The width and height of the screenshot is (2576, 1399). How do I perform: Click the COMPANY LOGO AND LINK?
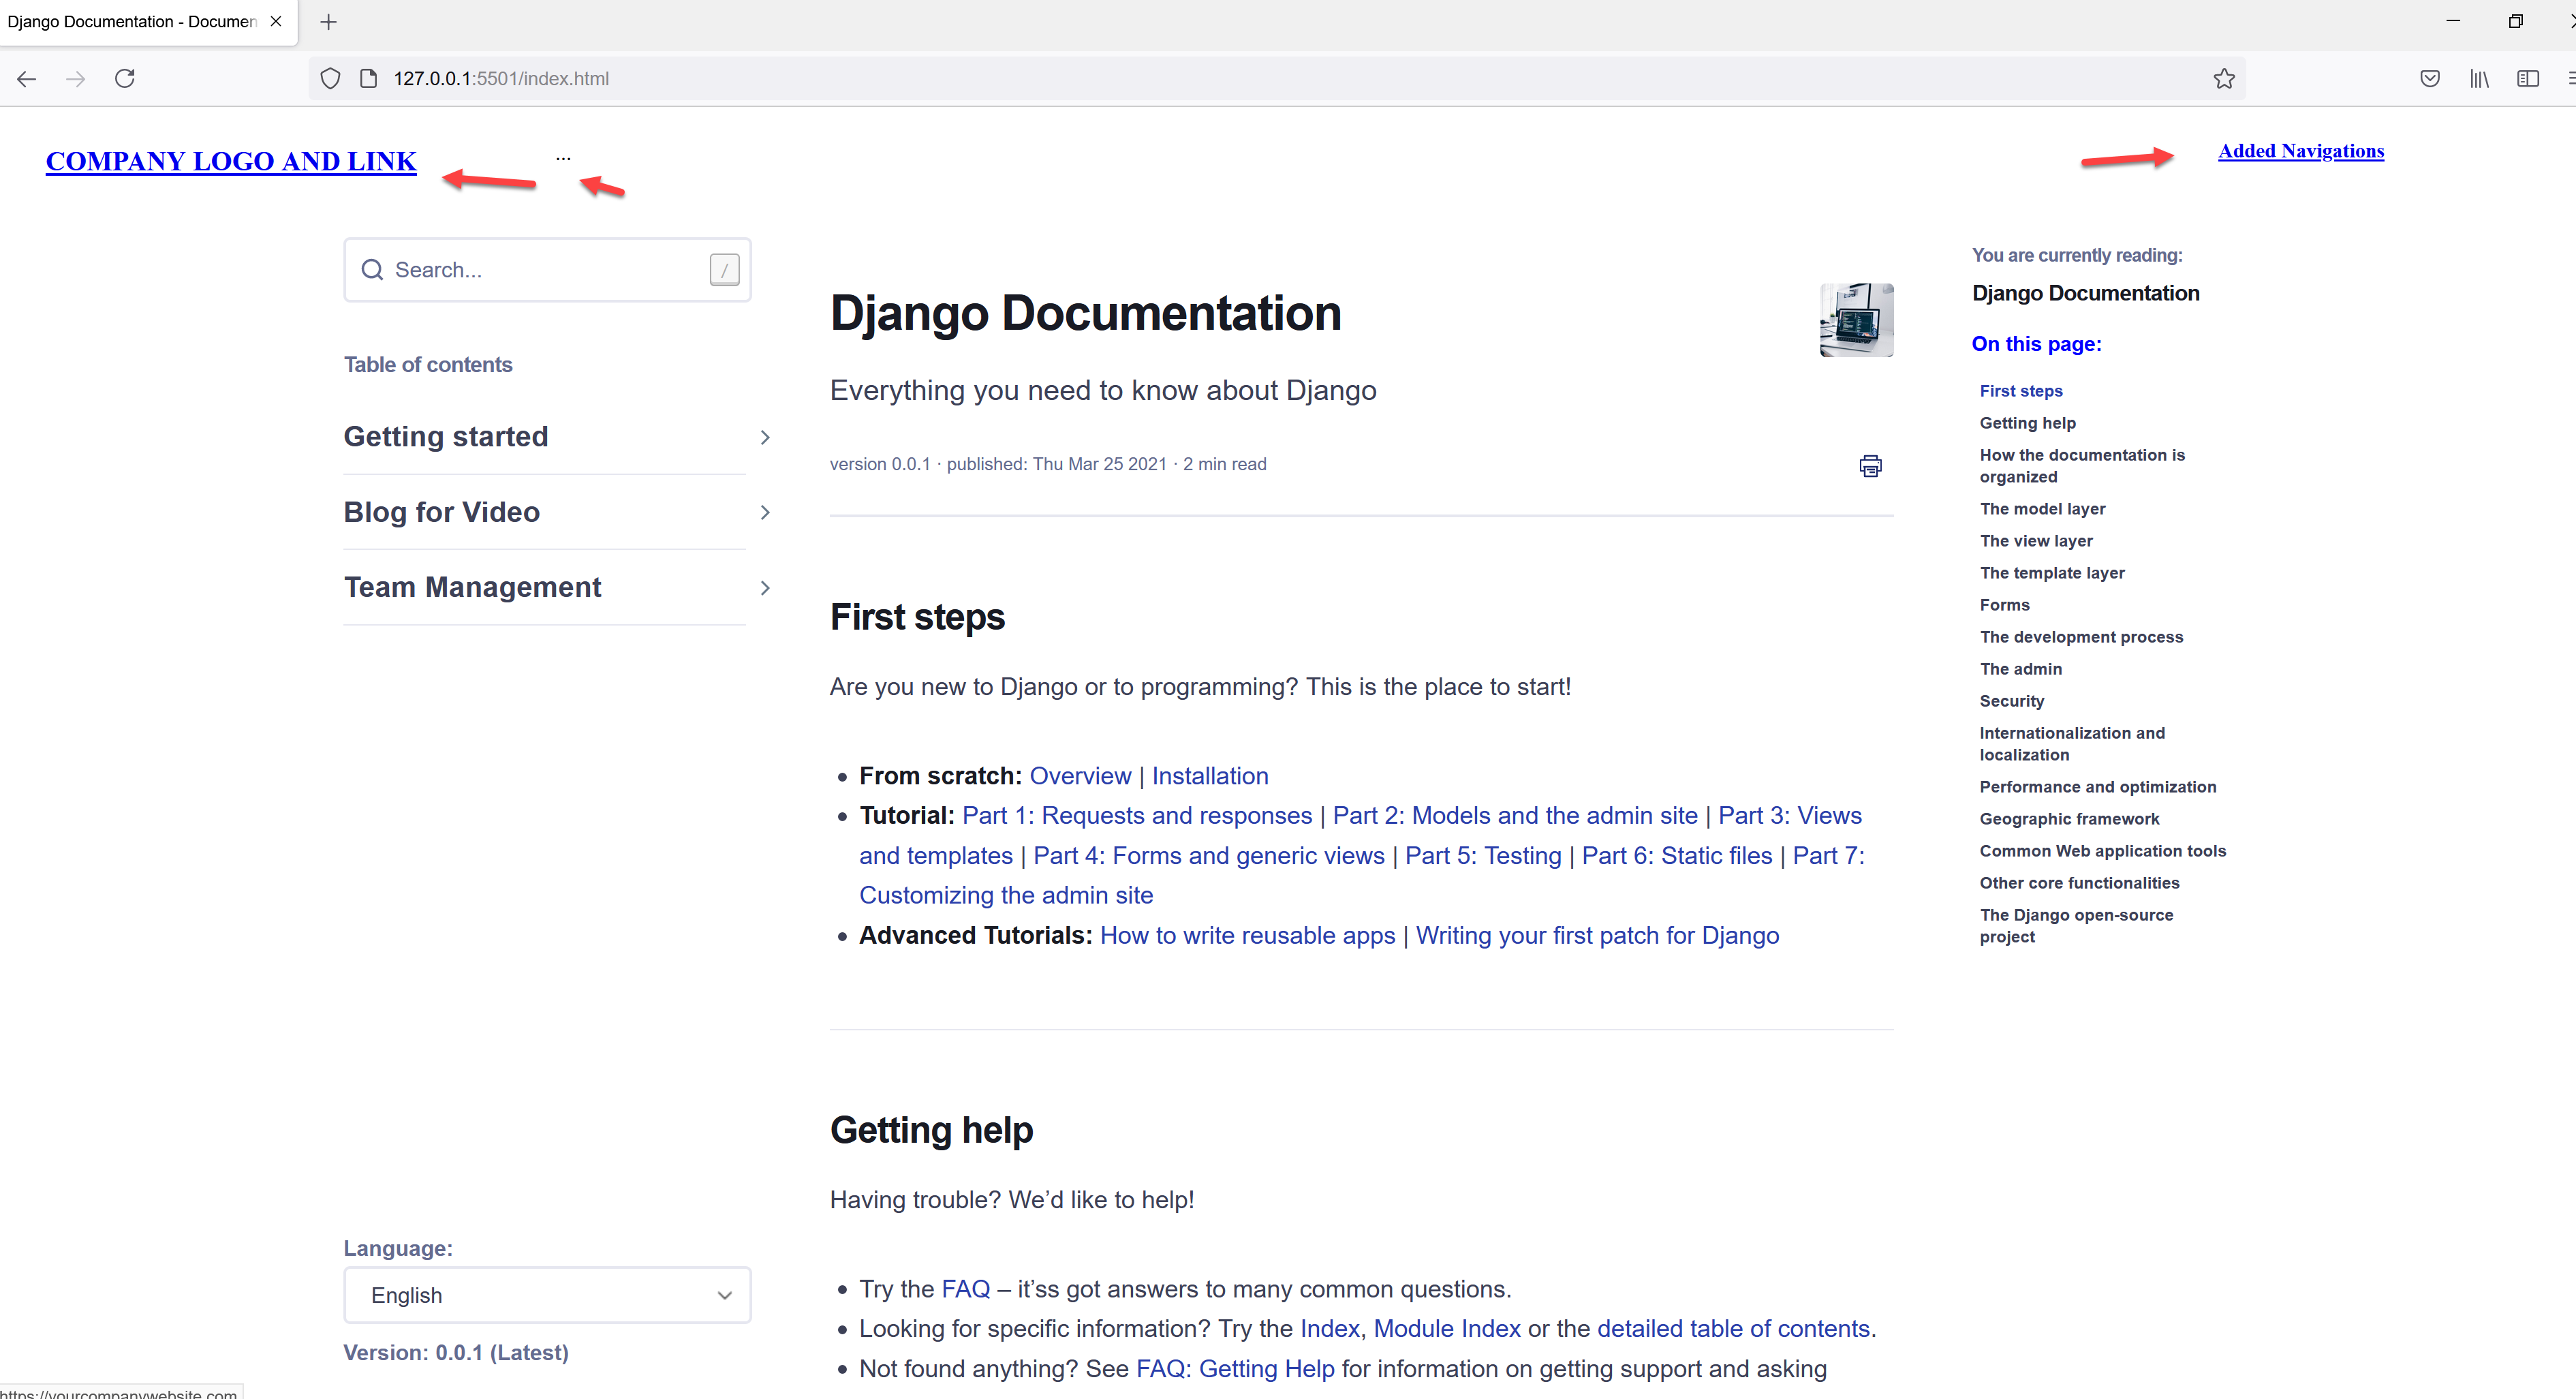[231, 160]
